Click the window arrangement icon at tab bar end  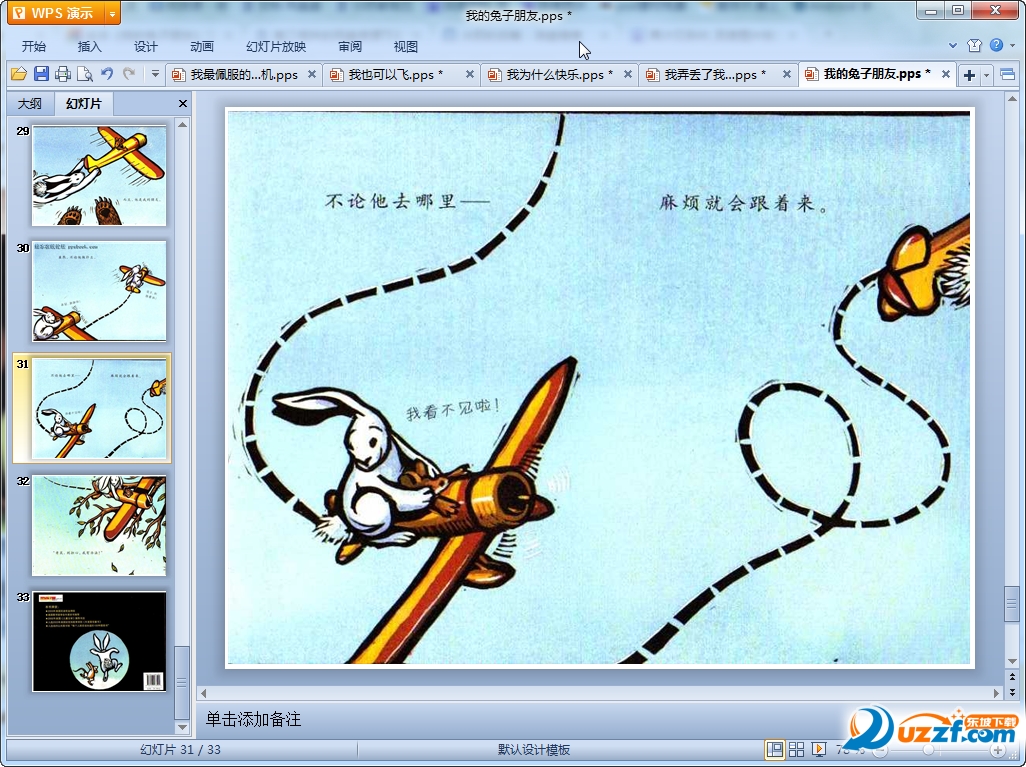pos(1008,75)
